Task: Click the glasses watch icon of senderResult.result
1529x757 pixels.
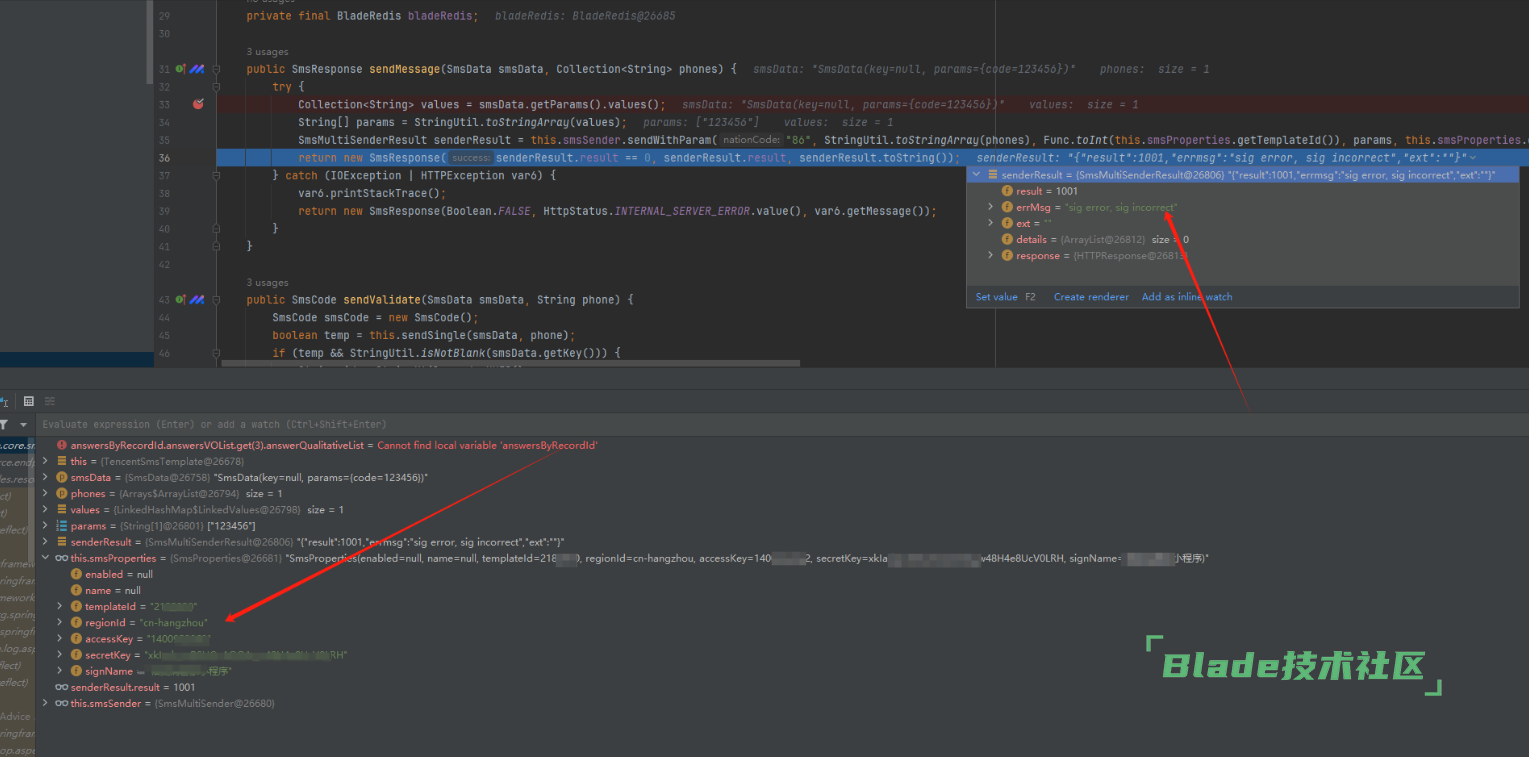Action: click(x=62, y=687)
